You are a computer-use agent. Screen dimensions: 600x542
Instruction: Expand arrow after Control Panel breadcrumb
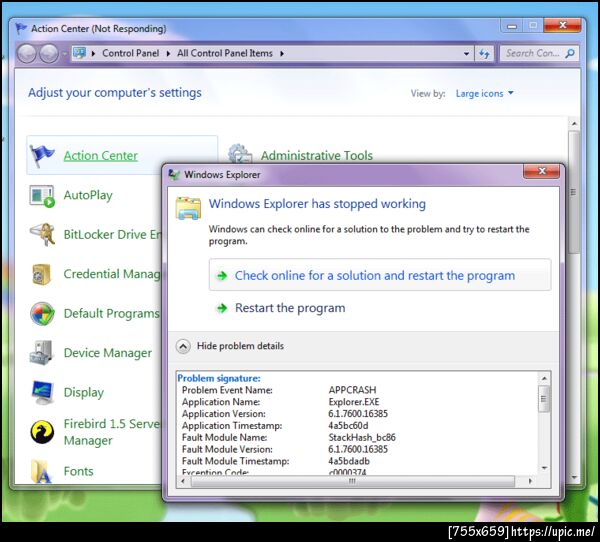[x=168, y=54]
